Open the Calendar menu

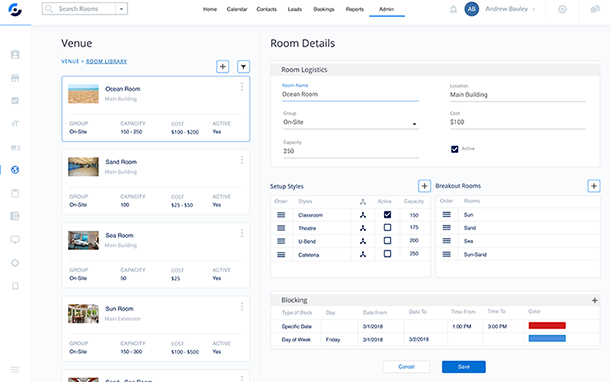pos(237,9)
